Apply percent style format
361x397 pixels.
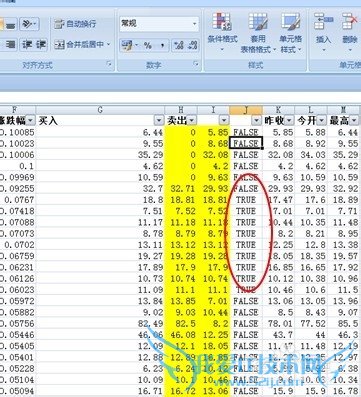[148, 45]
